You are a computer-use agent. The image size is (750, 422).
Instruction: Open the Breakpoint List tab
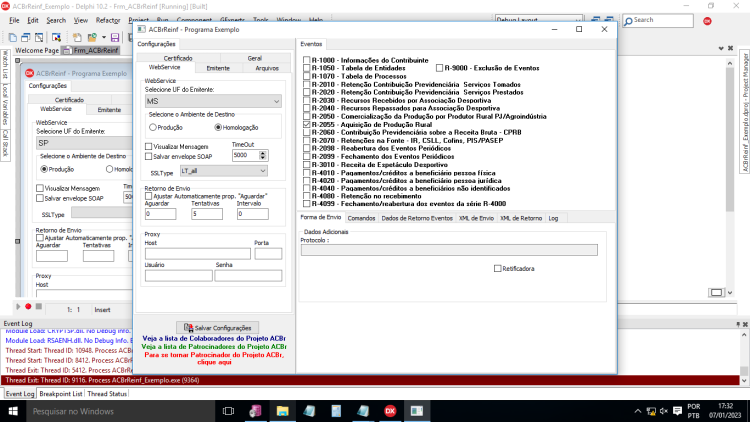pos(61,394)
